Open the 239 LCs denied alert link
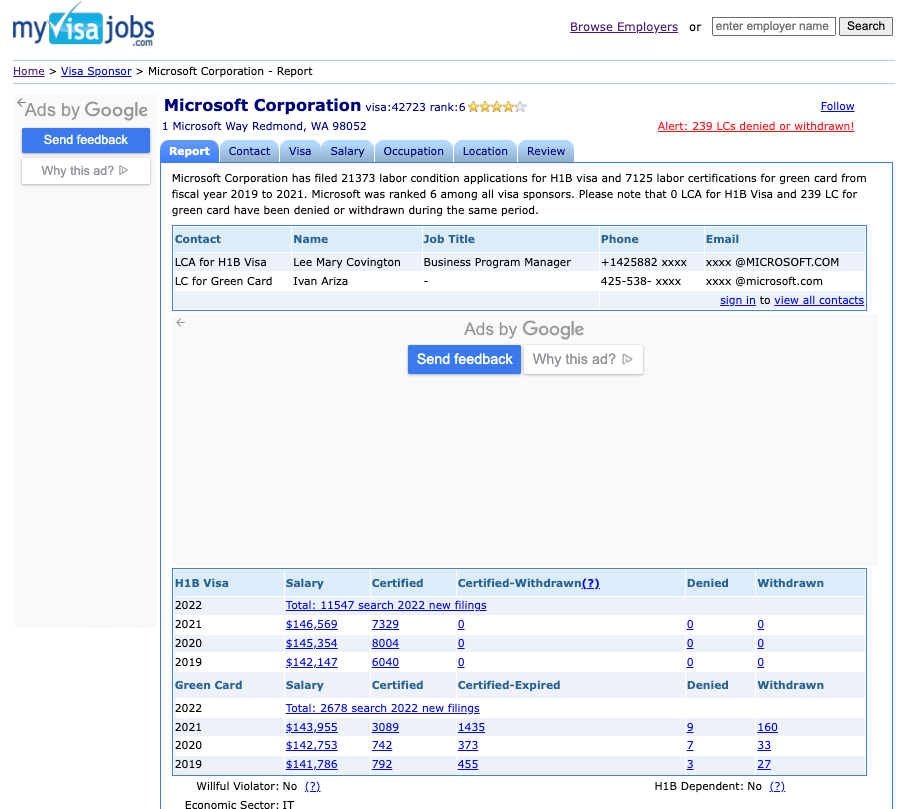The width and height of the screenshot is (908, 809). pyautogui.click(x=756, y=126)
